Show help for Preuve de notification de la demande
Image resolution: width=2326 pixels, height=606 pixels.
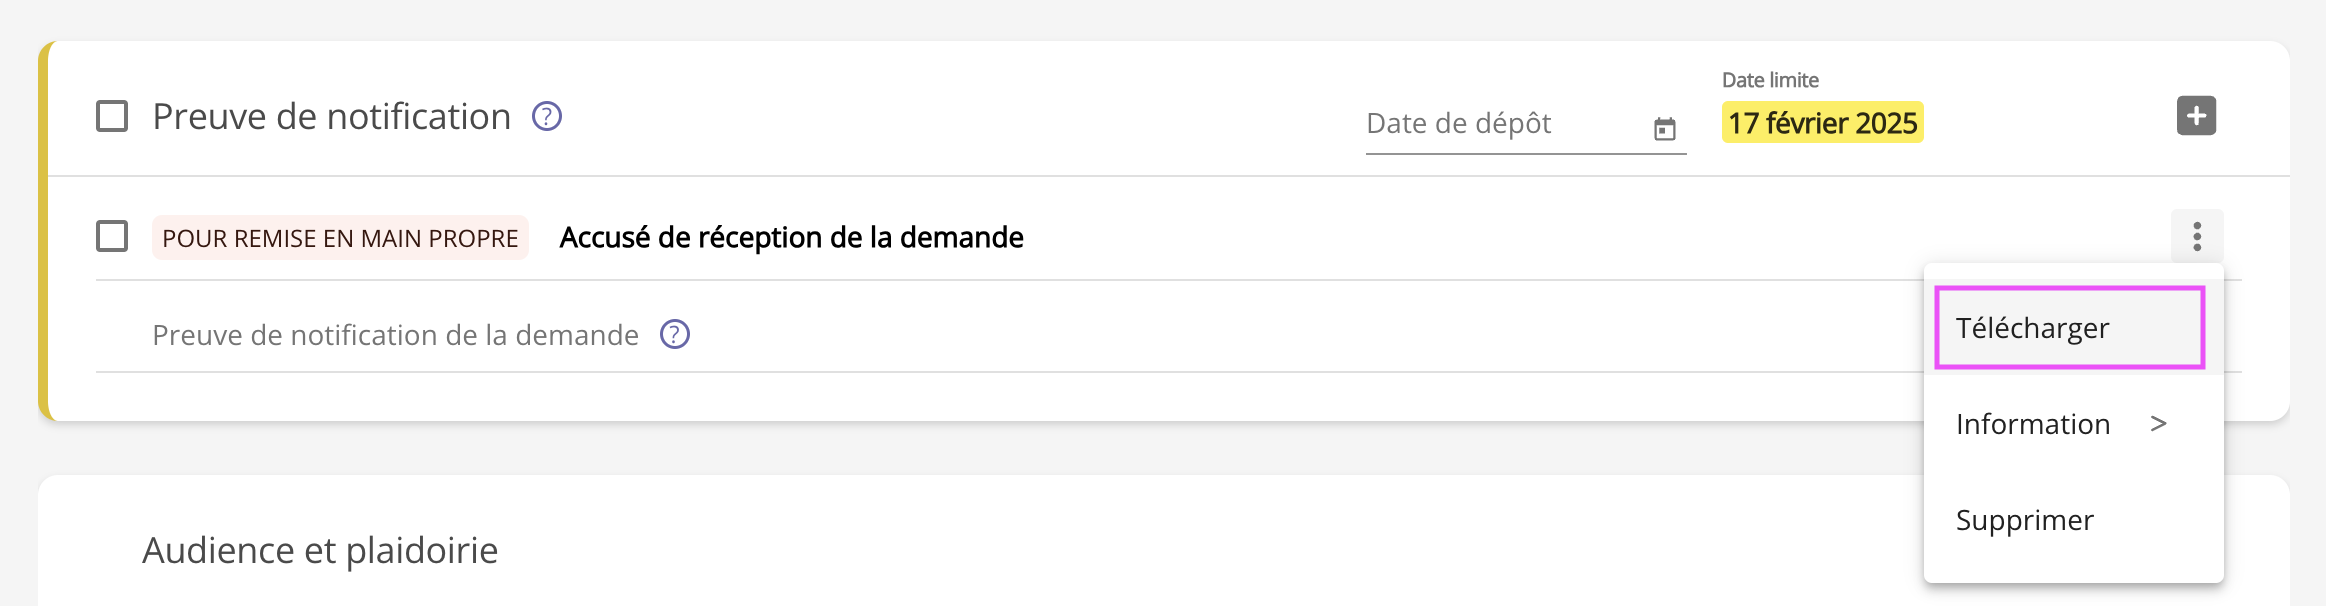coord(675,334)
